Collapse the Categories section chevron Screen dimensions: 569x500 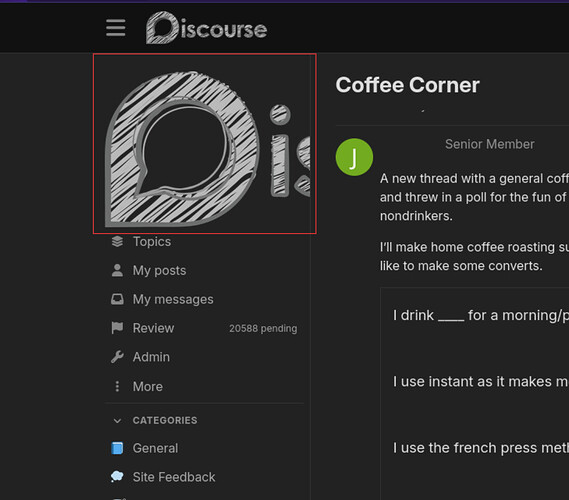(117, 421)
